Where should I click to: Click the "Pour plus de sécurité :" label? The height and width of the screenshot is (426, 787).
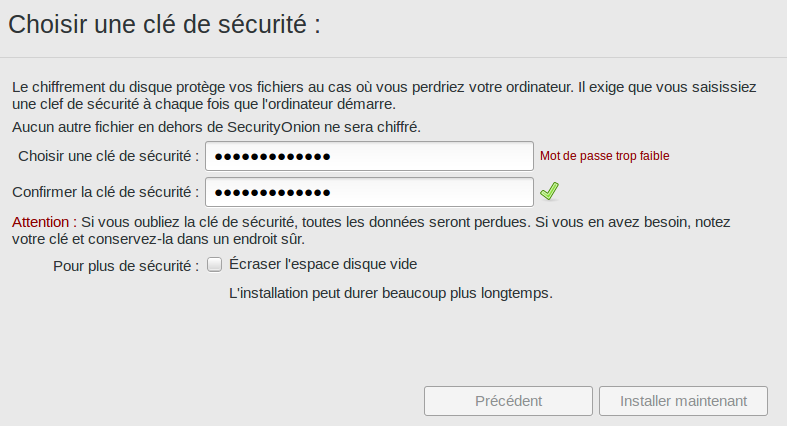(126, 265)
